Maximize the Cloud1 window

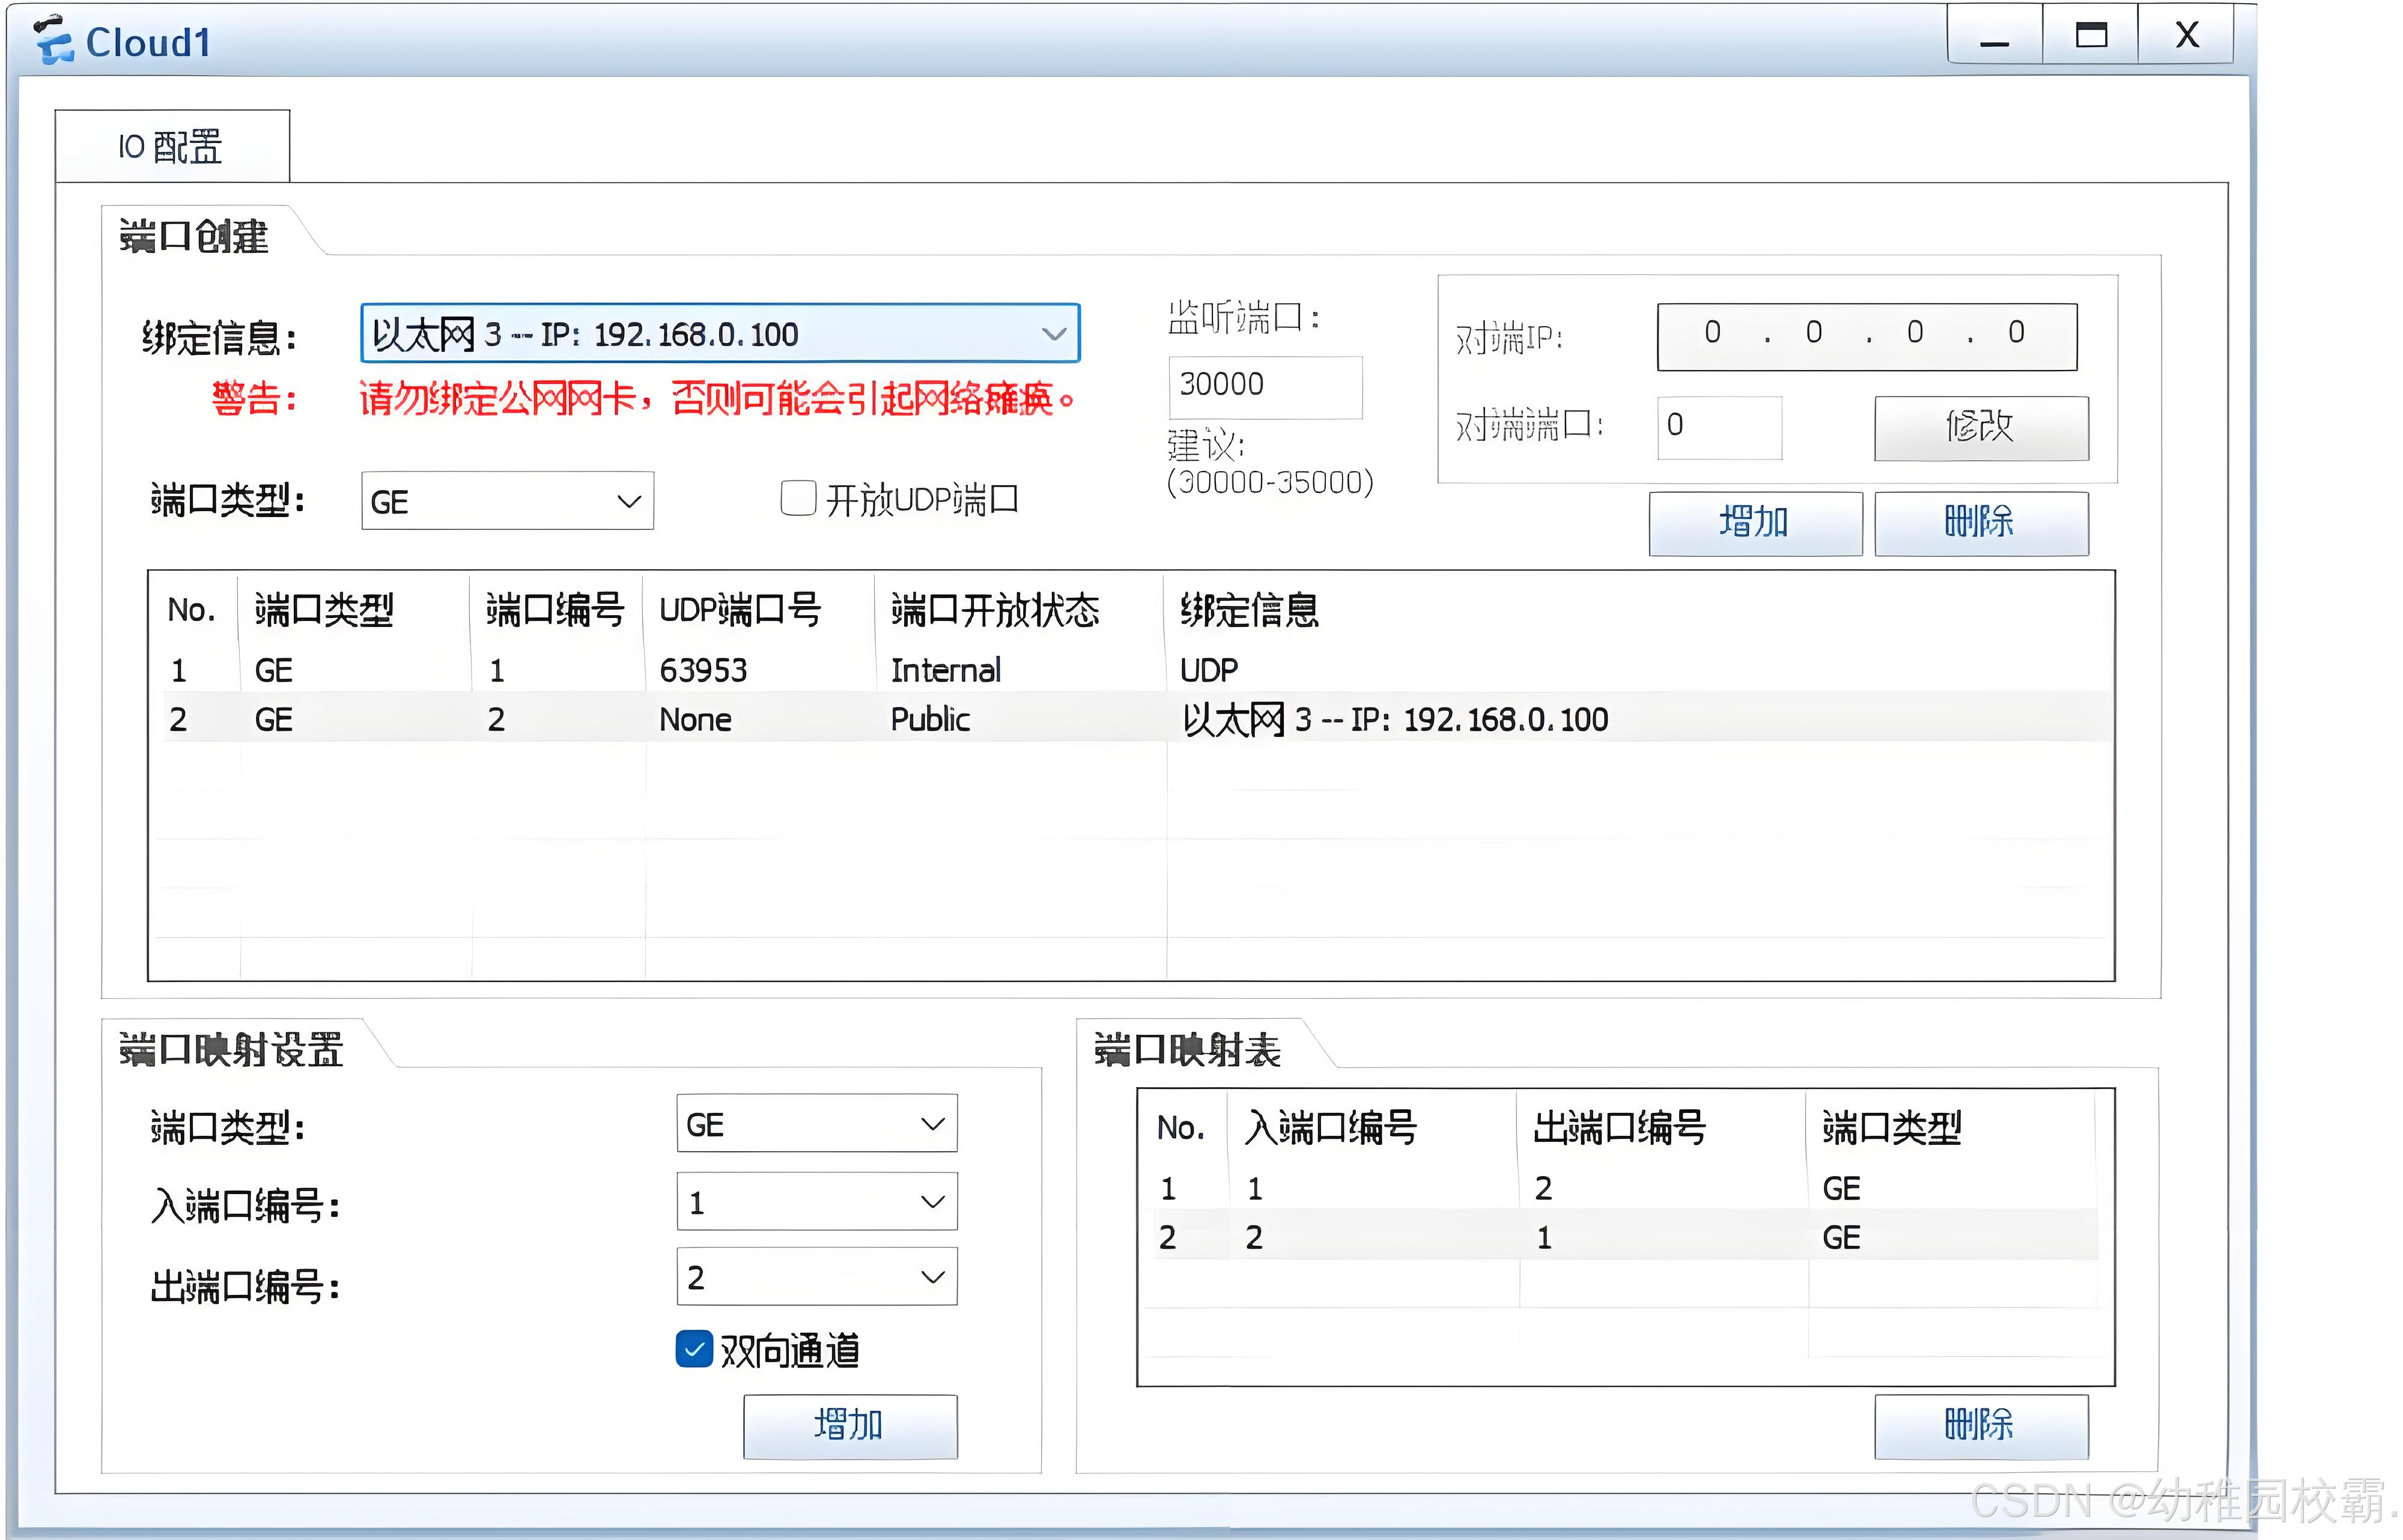tap(2090, 36)
